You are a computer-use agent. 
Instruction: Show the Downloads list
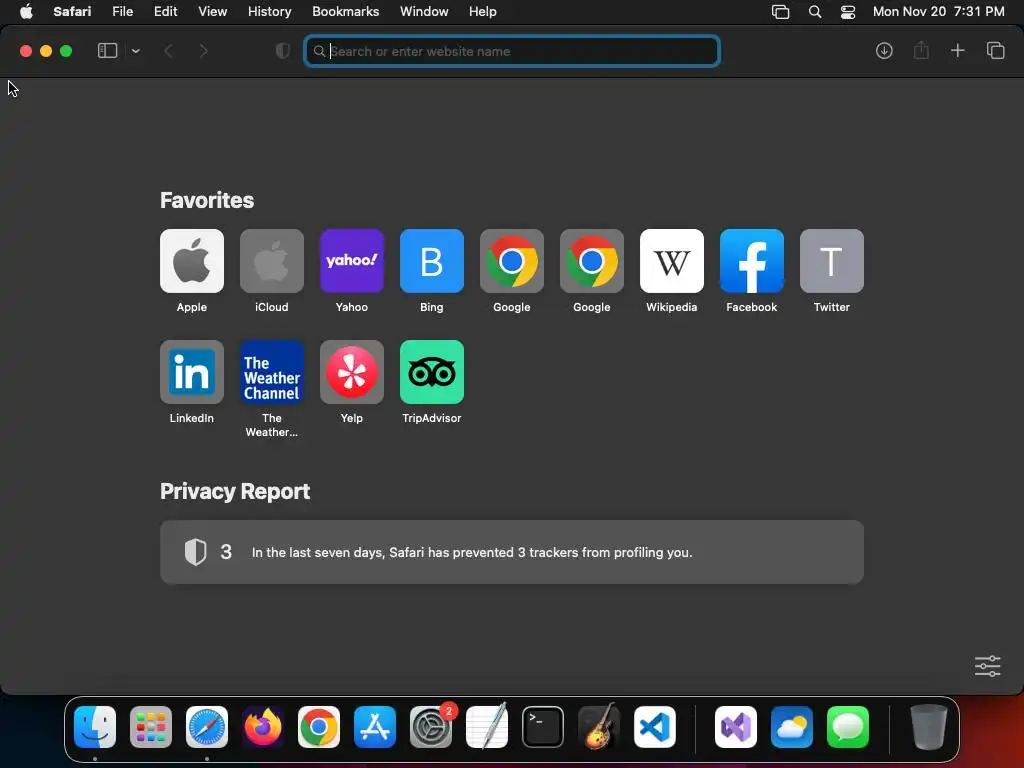click(884, 51)
